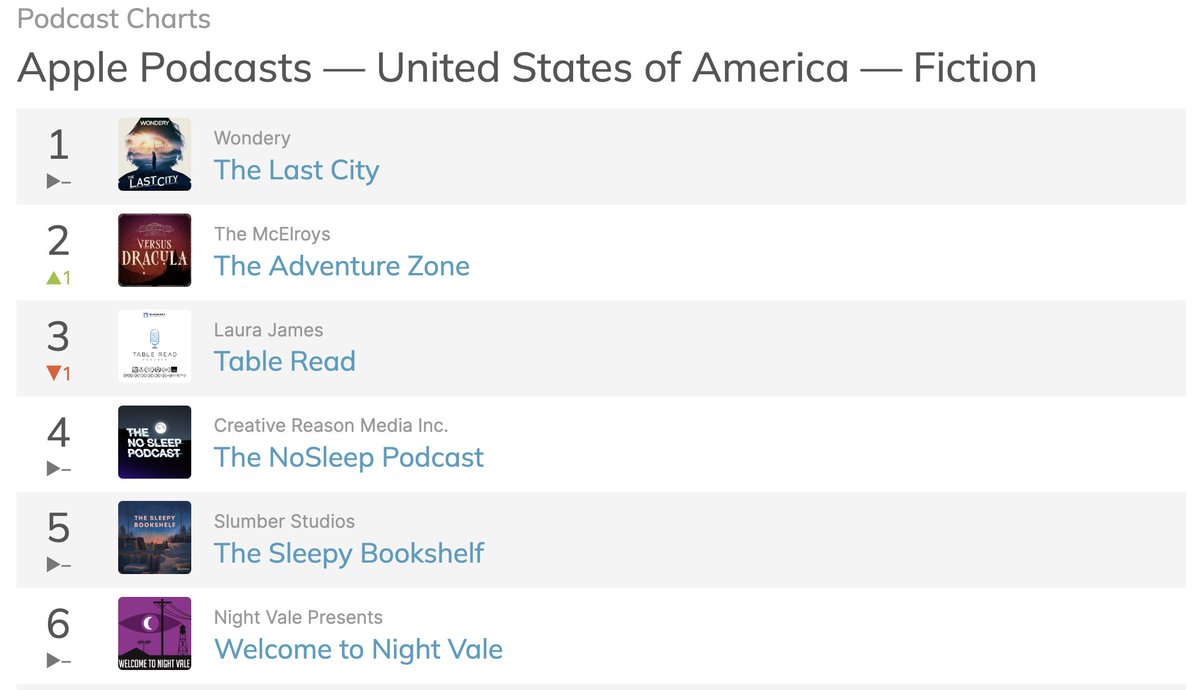Image resolution: width=1200 pixels, height=690 pixels.
Task: Select The NoSleep Podcast cover image
Action: tap(154, 442)
